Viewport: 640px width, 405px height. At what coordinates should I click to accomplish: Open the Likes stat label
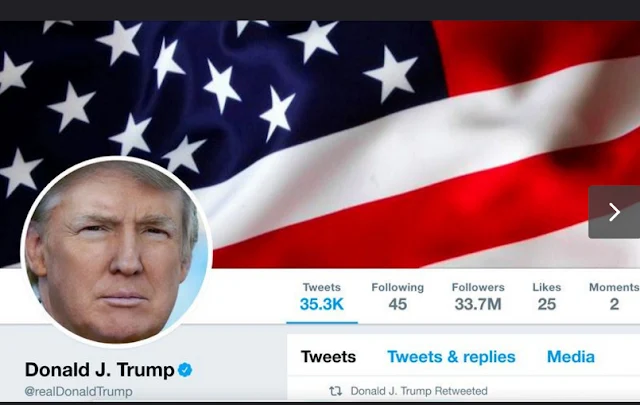(547, 287)
